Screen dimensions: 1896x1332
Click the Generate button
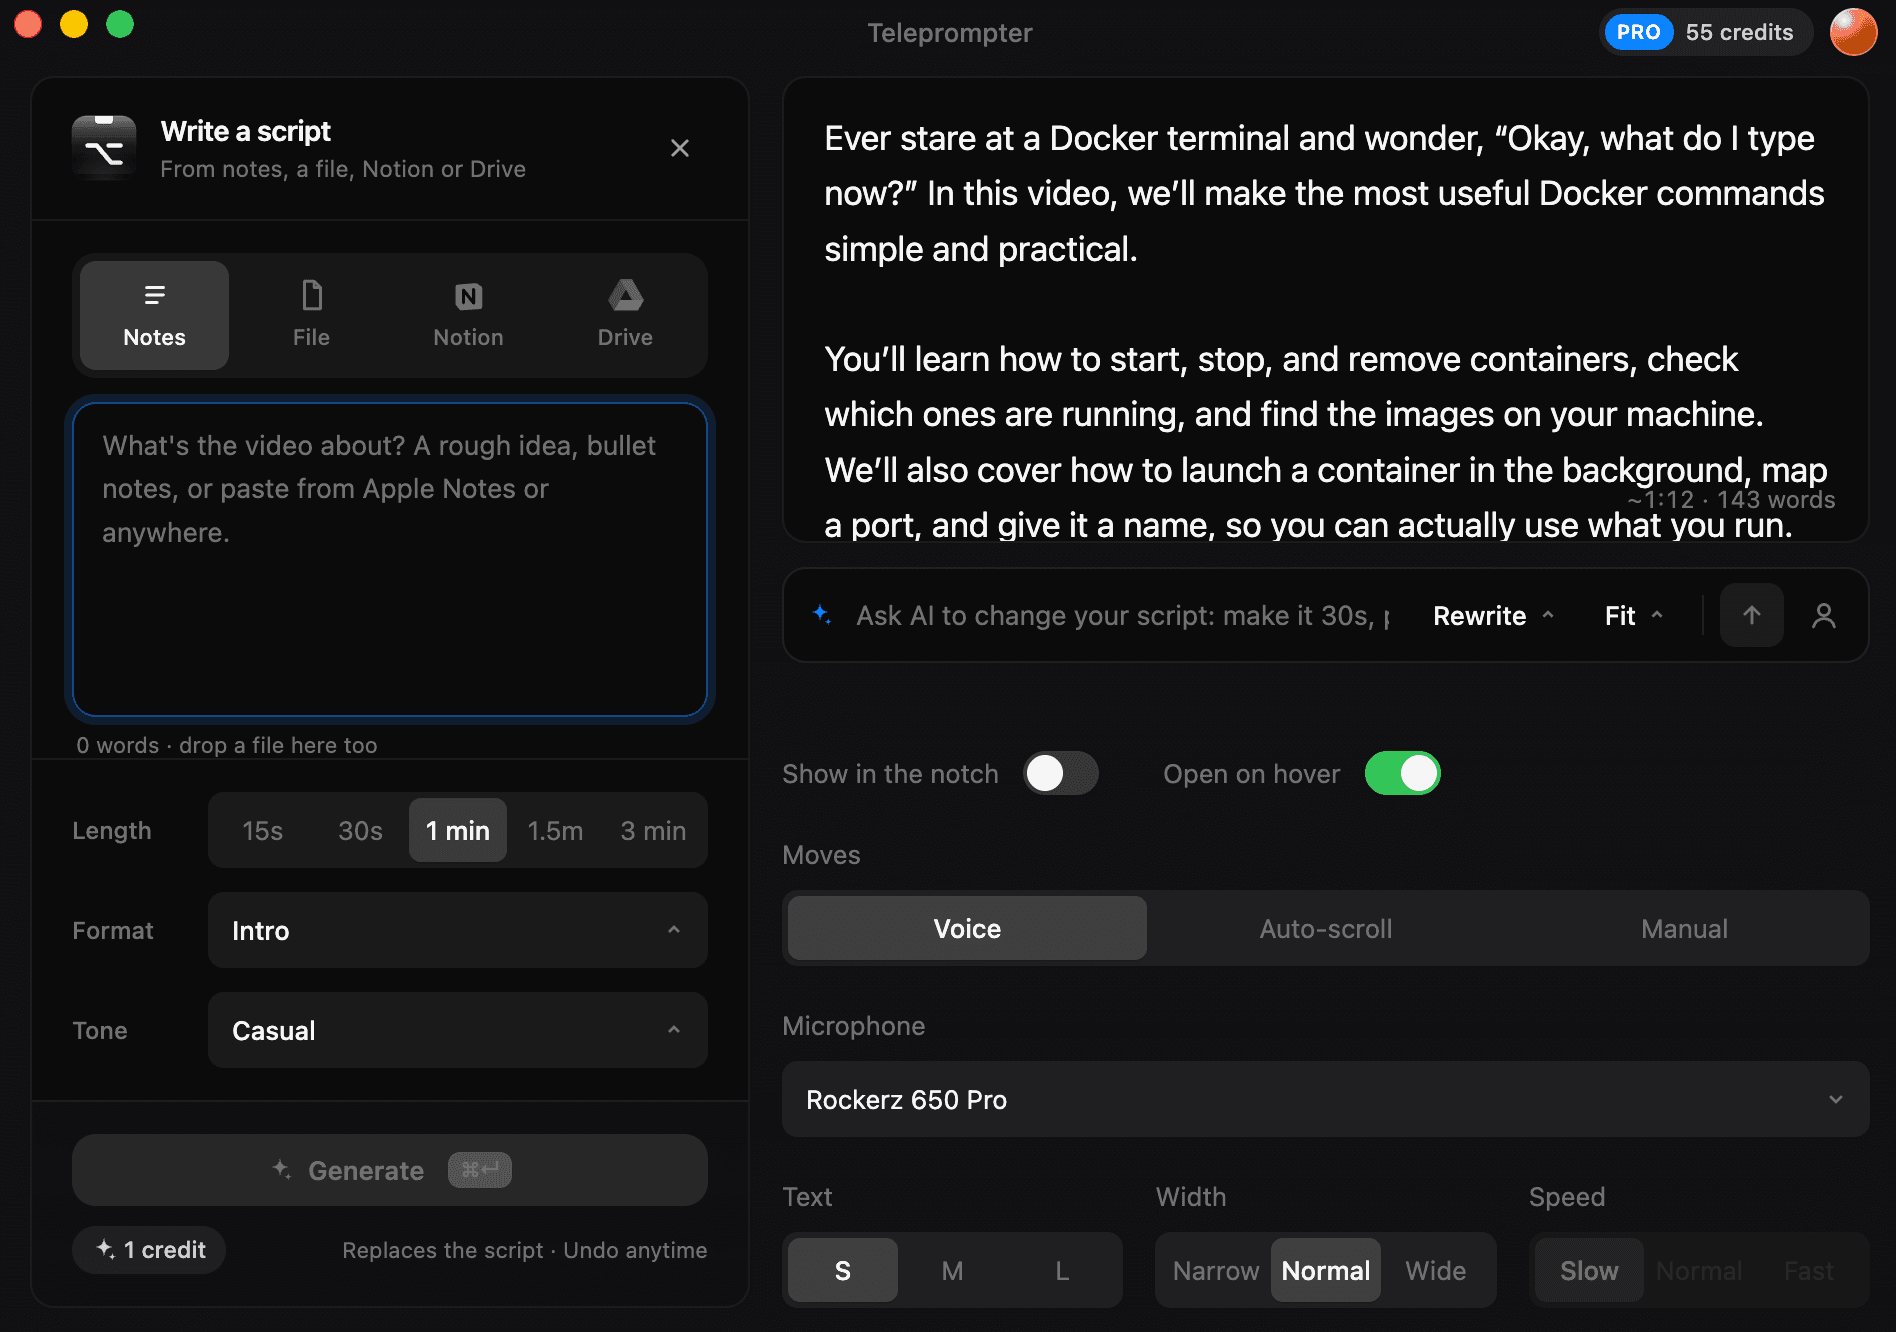[390, 1170]
